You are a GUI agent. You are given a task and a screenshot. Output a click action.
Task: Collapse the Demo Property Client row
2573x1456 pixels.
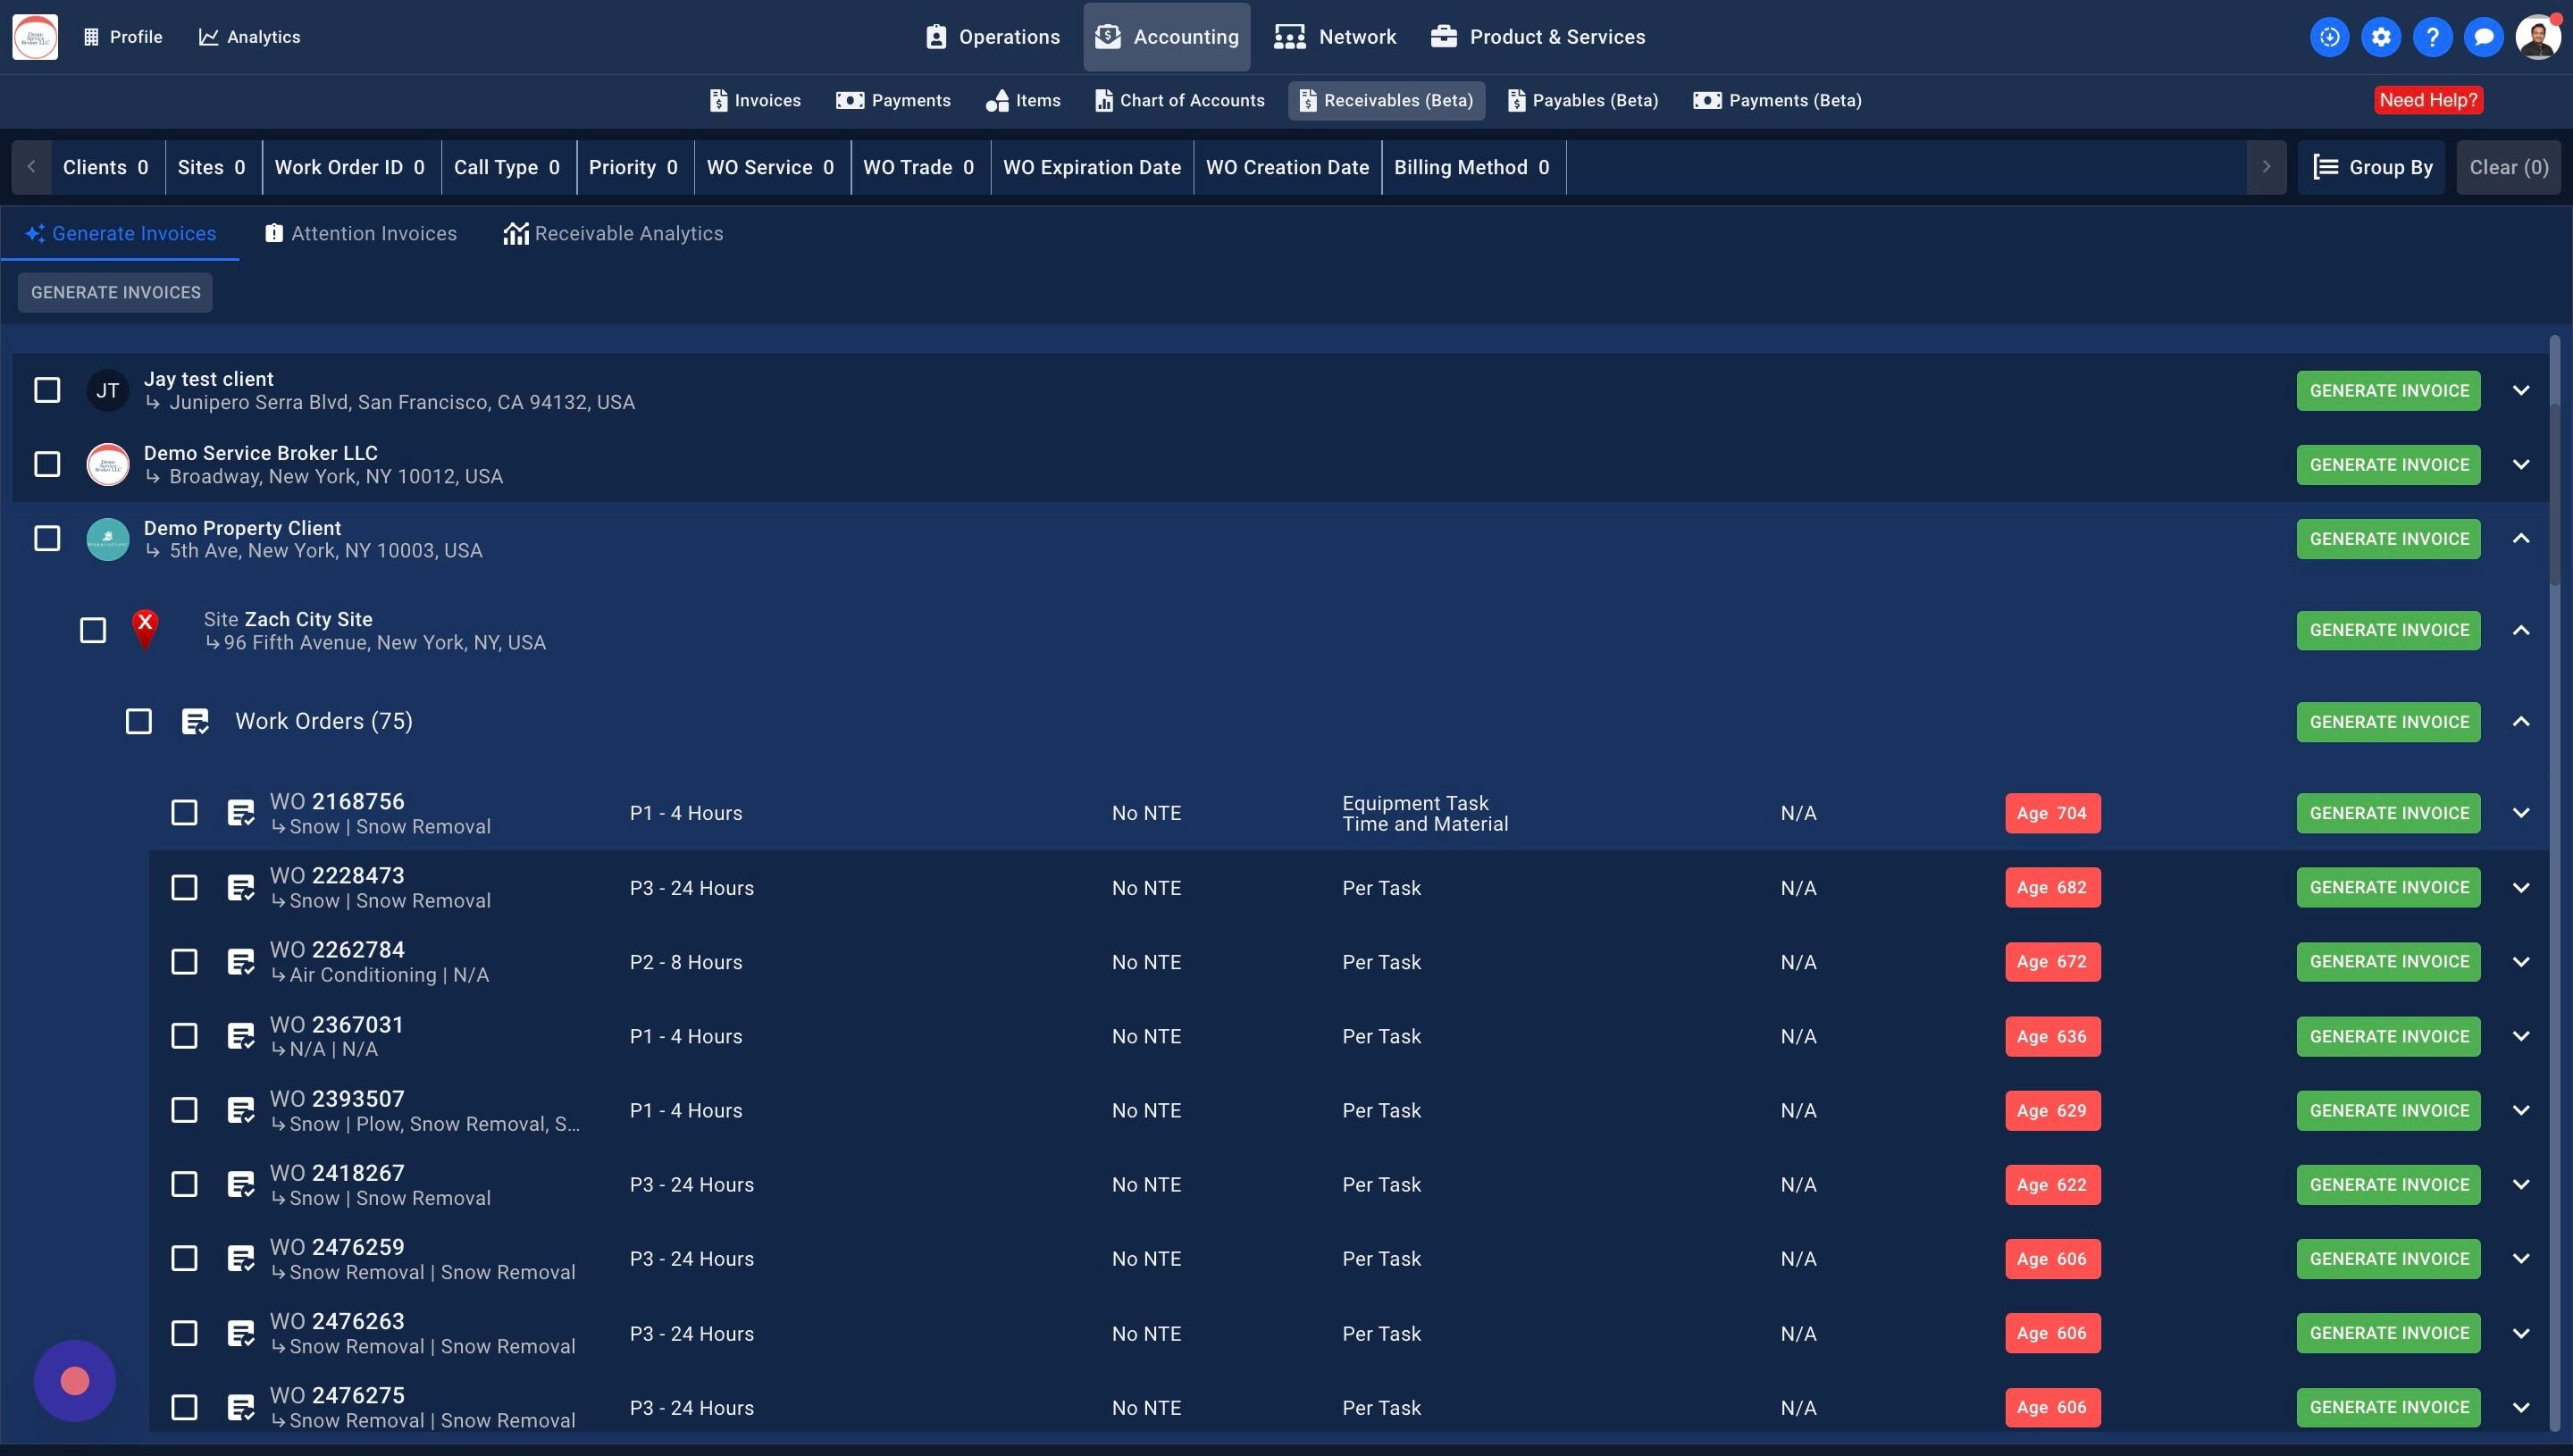click(2520, 539)
